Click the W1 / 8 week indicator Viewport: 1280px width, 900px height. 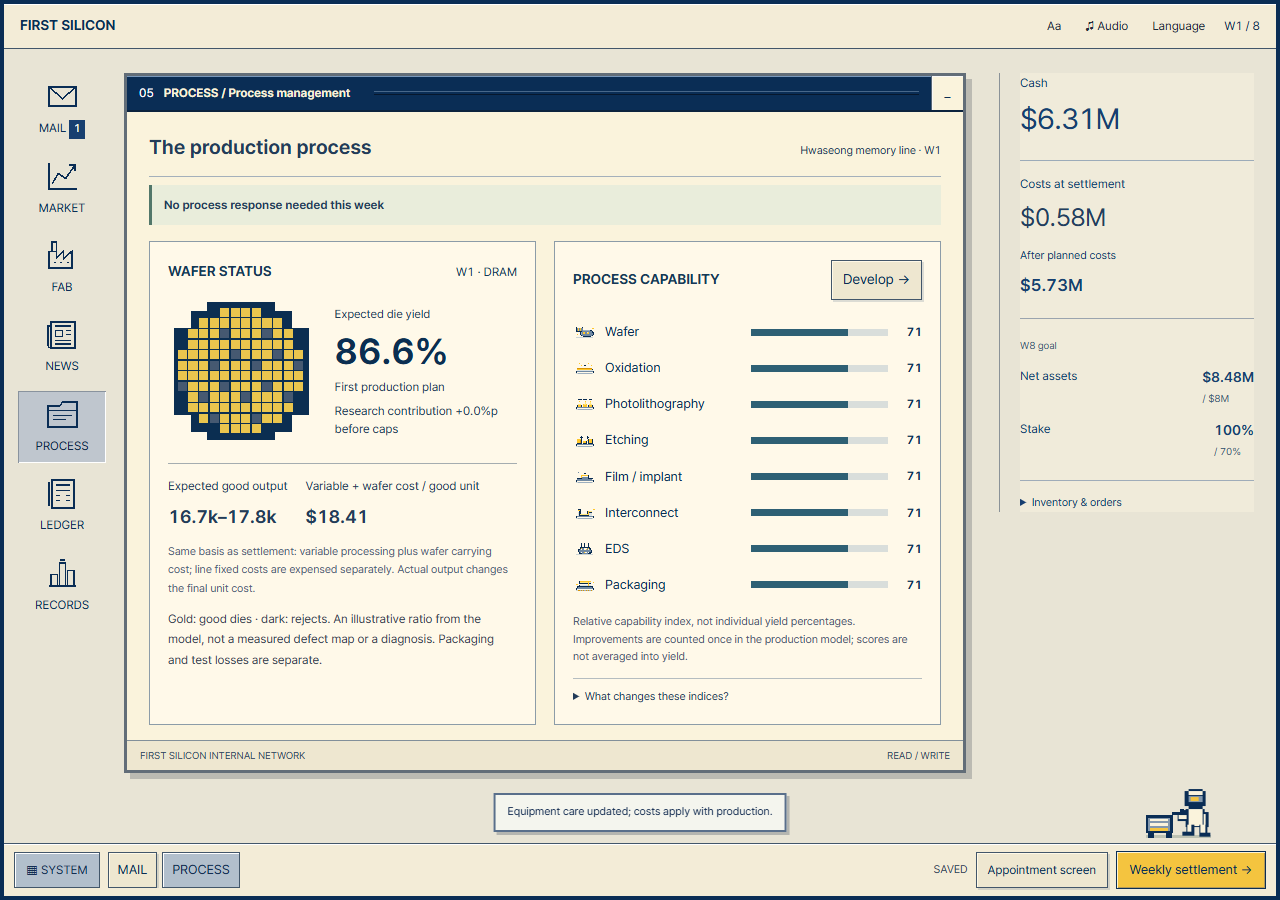(x=1242, y=26)
